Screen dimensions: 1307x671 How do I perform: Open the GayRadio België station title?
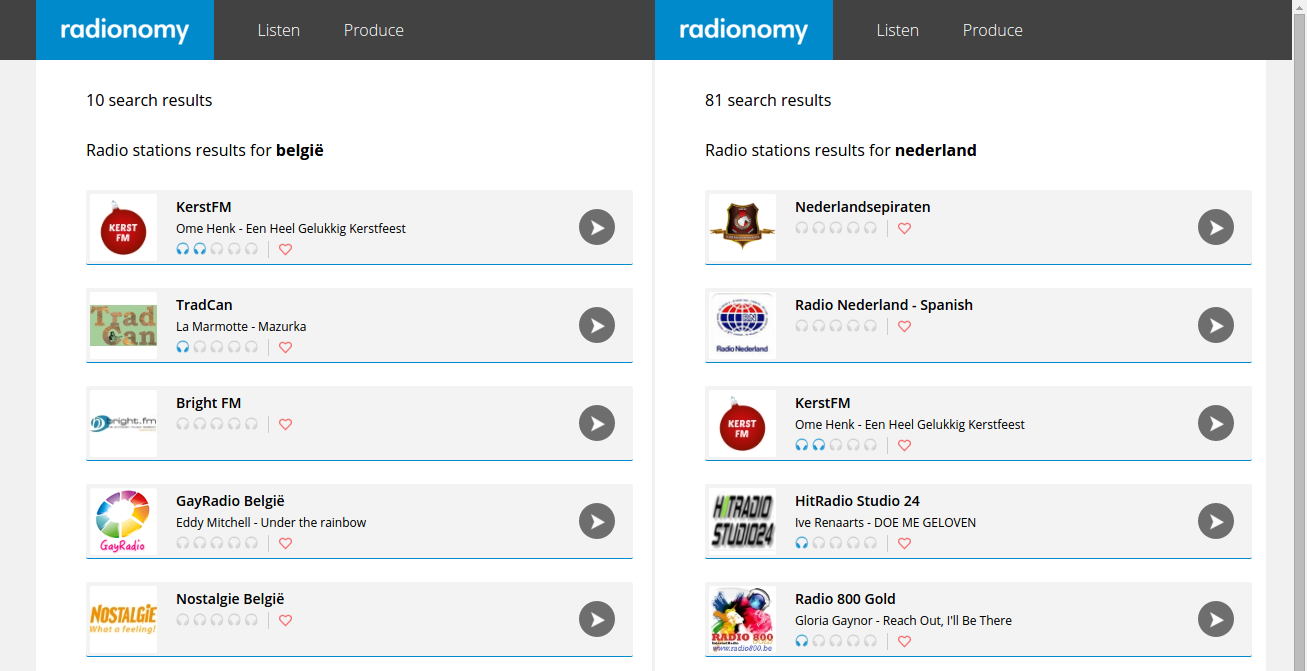230,501
